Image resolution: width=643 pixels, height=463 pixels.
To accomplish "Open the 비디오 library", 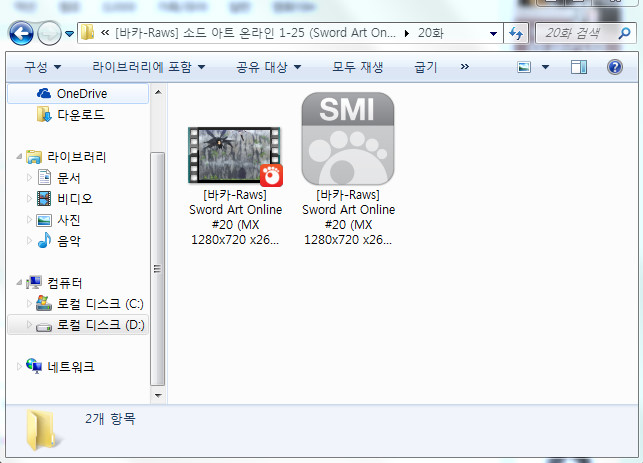I will click(75, 199).
